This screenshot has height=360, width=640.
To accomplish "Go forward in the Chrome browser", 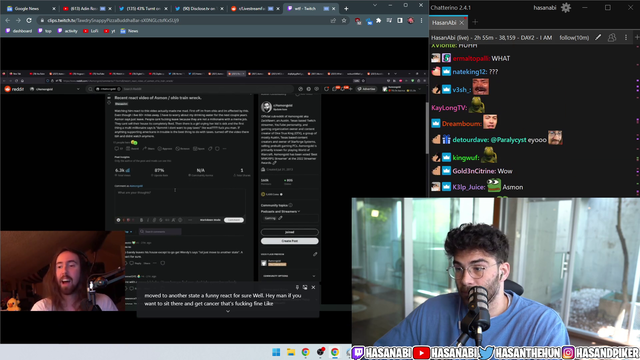I will pos(18,20).
